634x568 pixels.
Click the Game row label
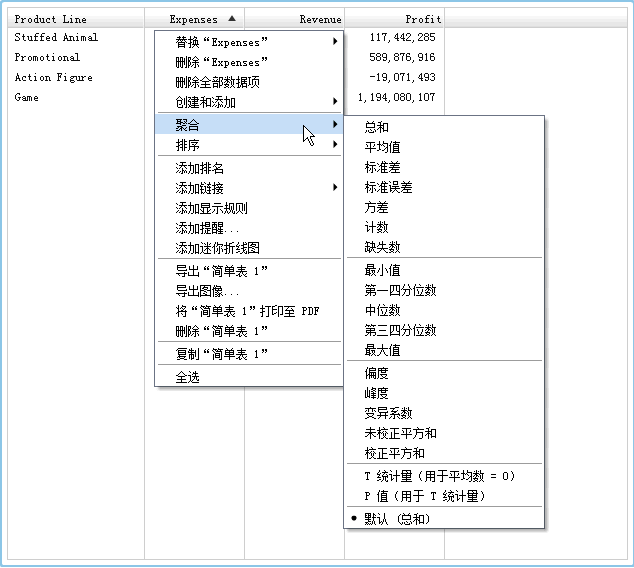pos(27,97)
